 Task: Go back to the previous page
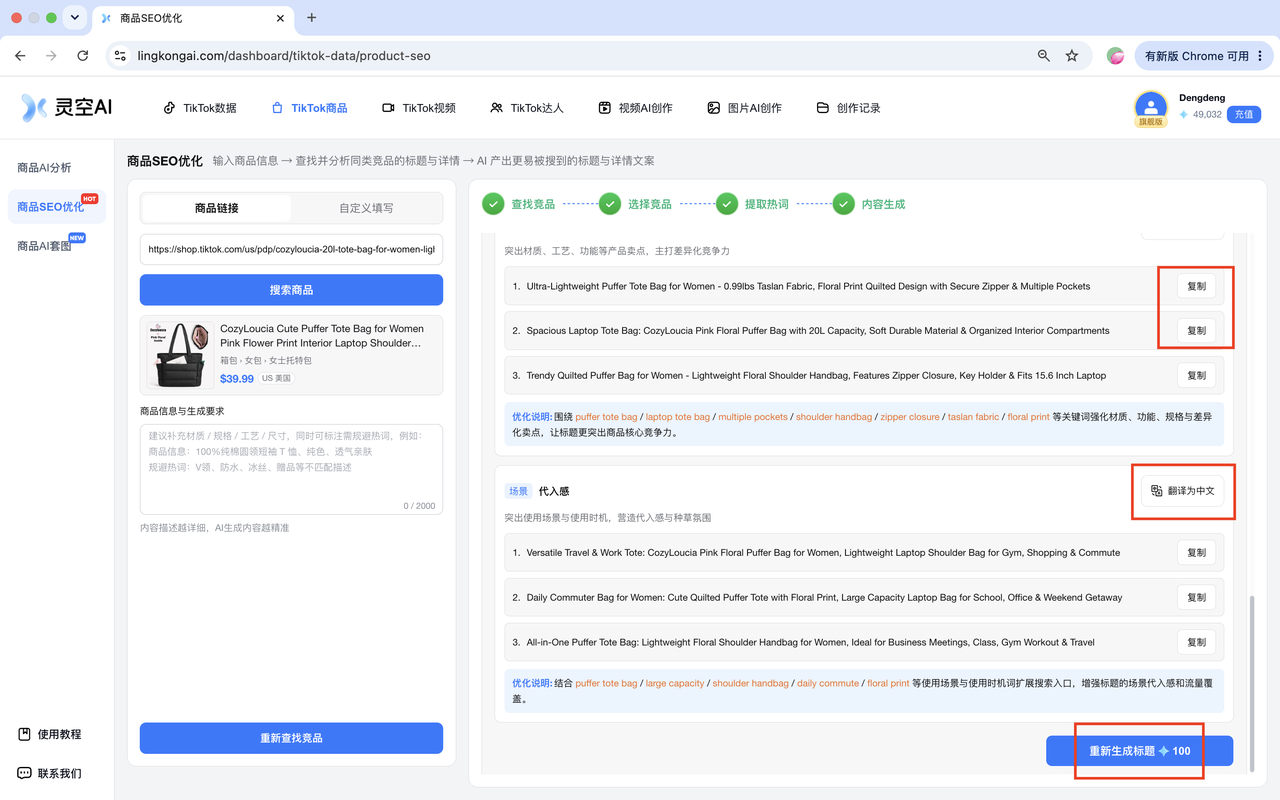20,56
